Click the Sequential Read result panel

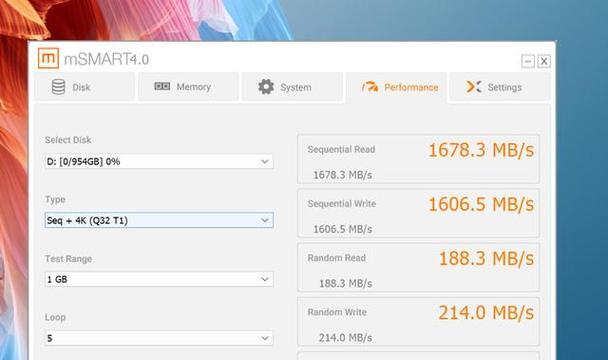(418, 159)
